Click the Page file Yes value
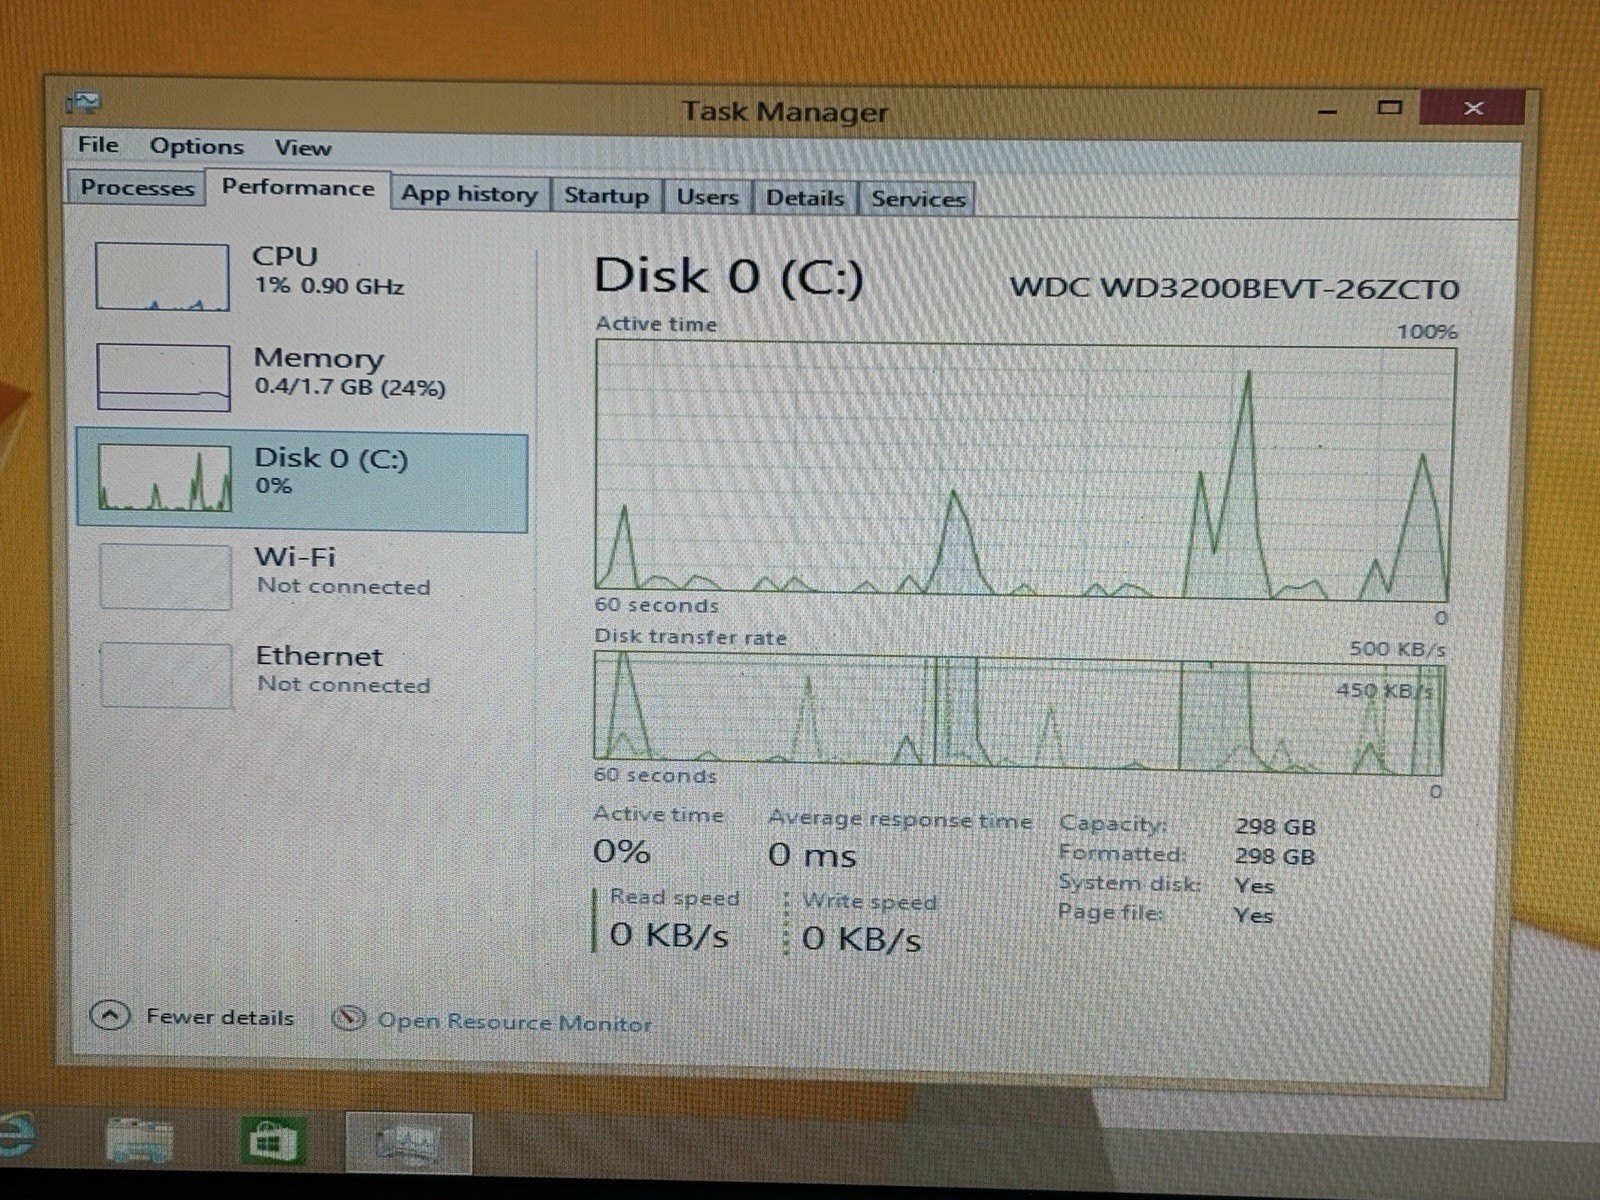The image size is (1600, 1200). click(1253, 916)
